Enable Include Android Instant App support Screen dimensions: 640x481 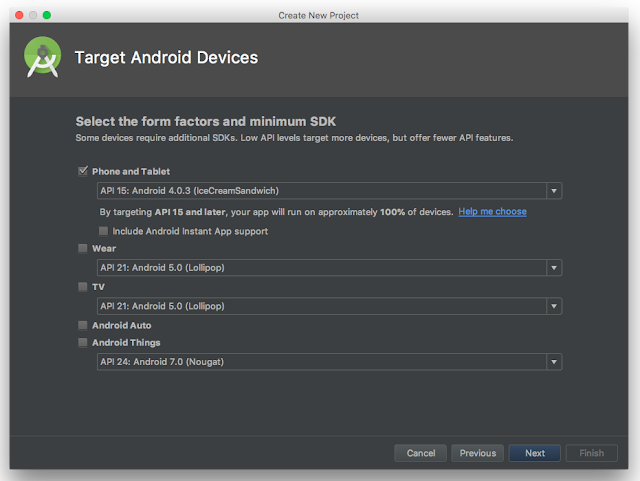pyautogui.click(x=104, y=231)
